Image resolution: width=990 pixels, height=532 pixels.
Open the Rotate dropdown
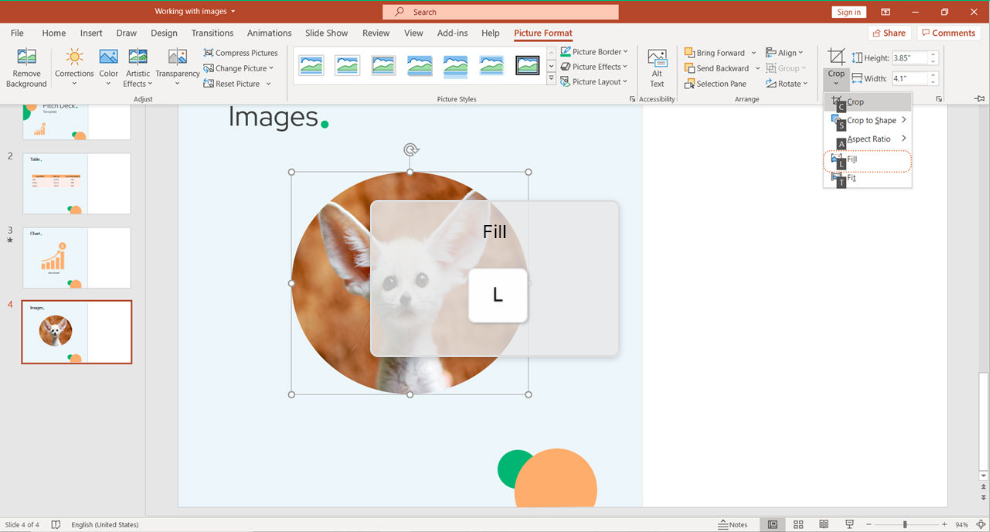pyautogui.click(x=787, y=83)
